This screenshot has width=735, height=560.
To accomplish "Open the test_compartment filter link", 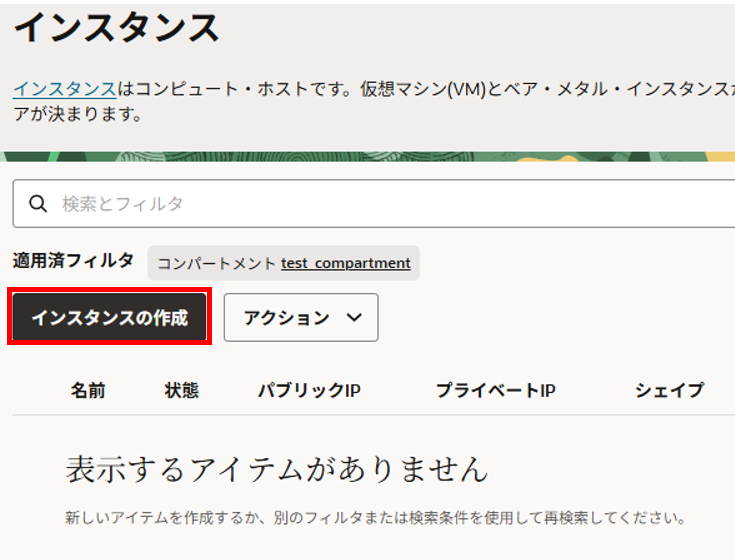I will [345, 263].
